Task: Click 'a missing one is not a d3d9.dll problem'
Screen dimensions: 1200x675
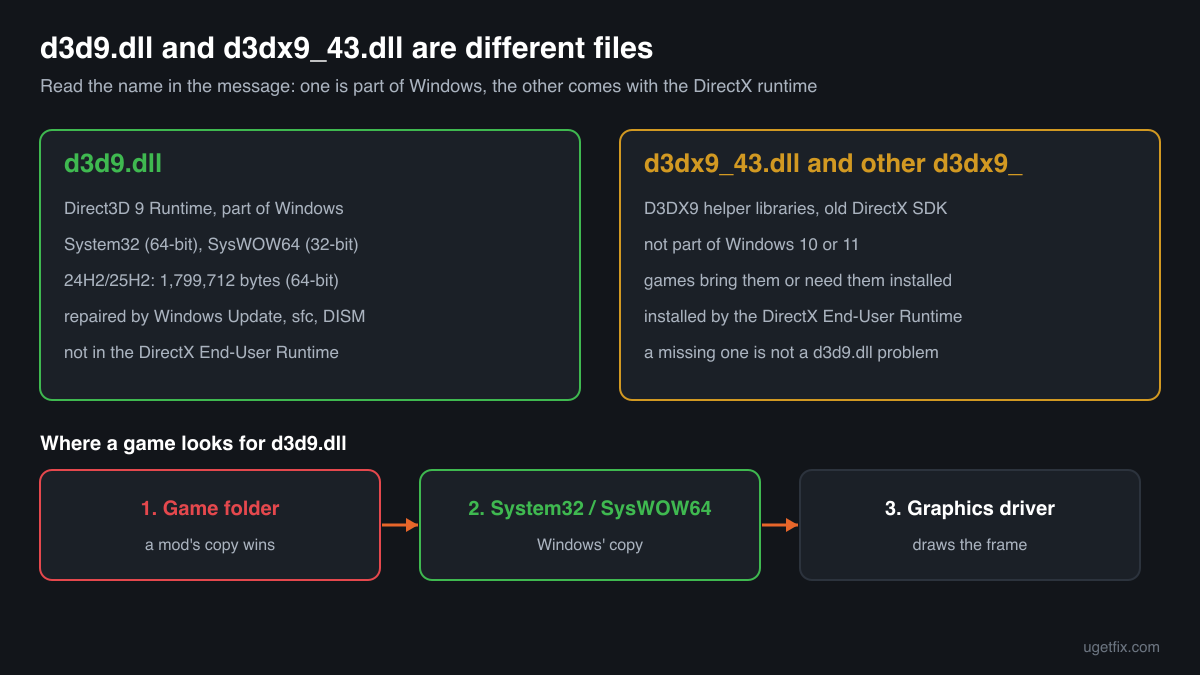Action: [x=791, y=353]
